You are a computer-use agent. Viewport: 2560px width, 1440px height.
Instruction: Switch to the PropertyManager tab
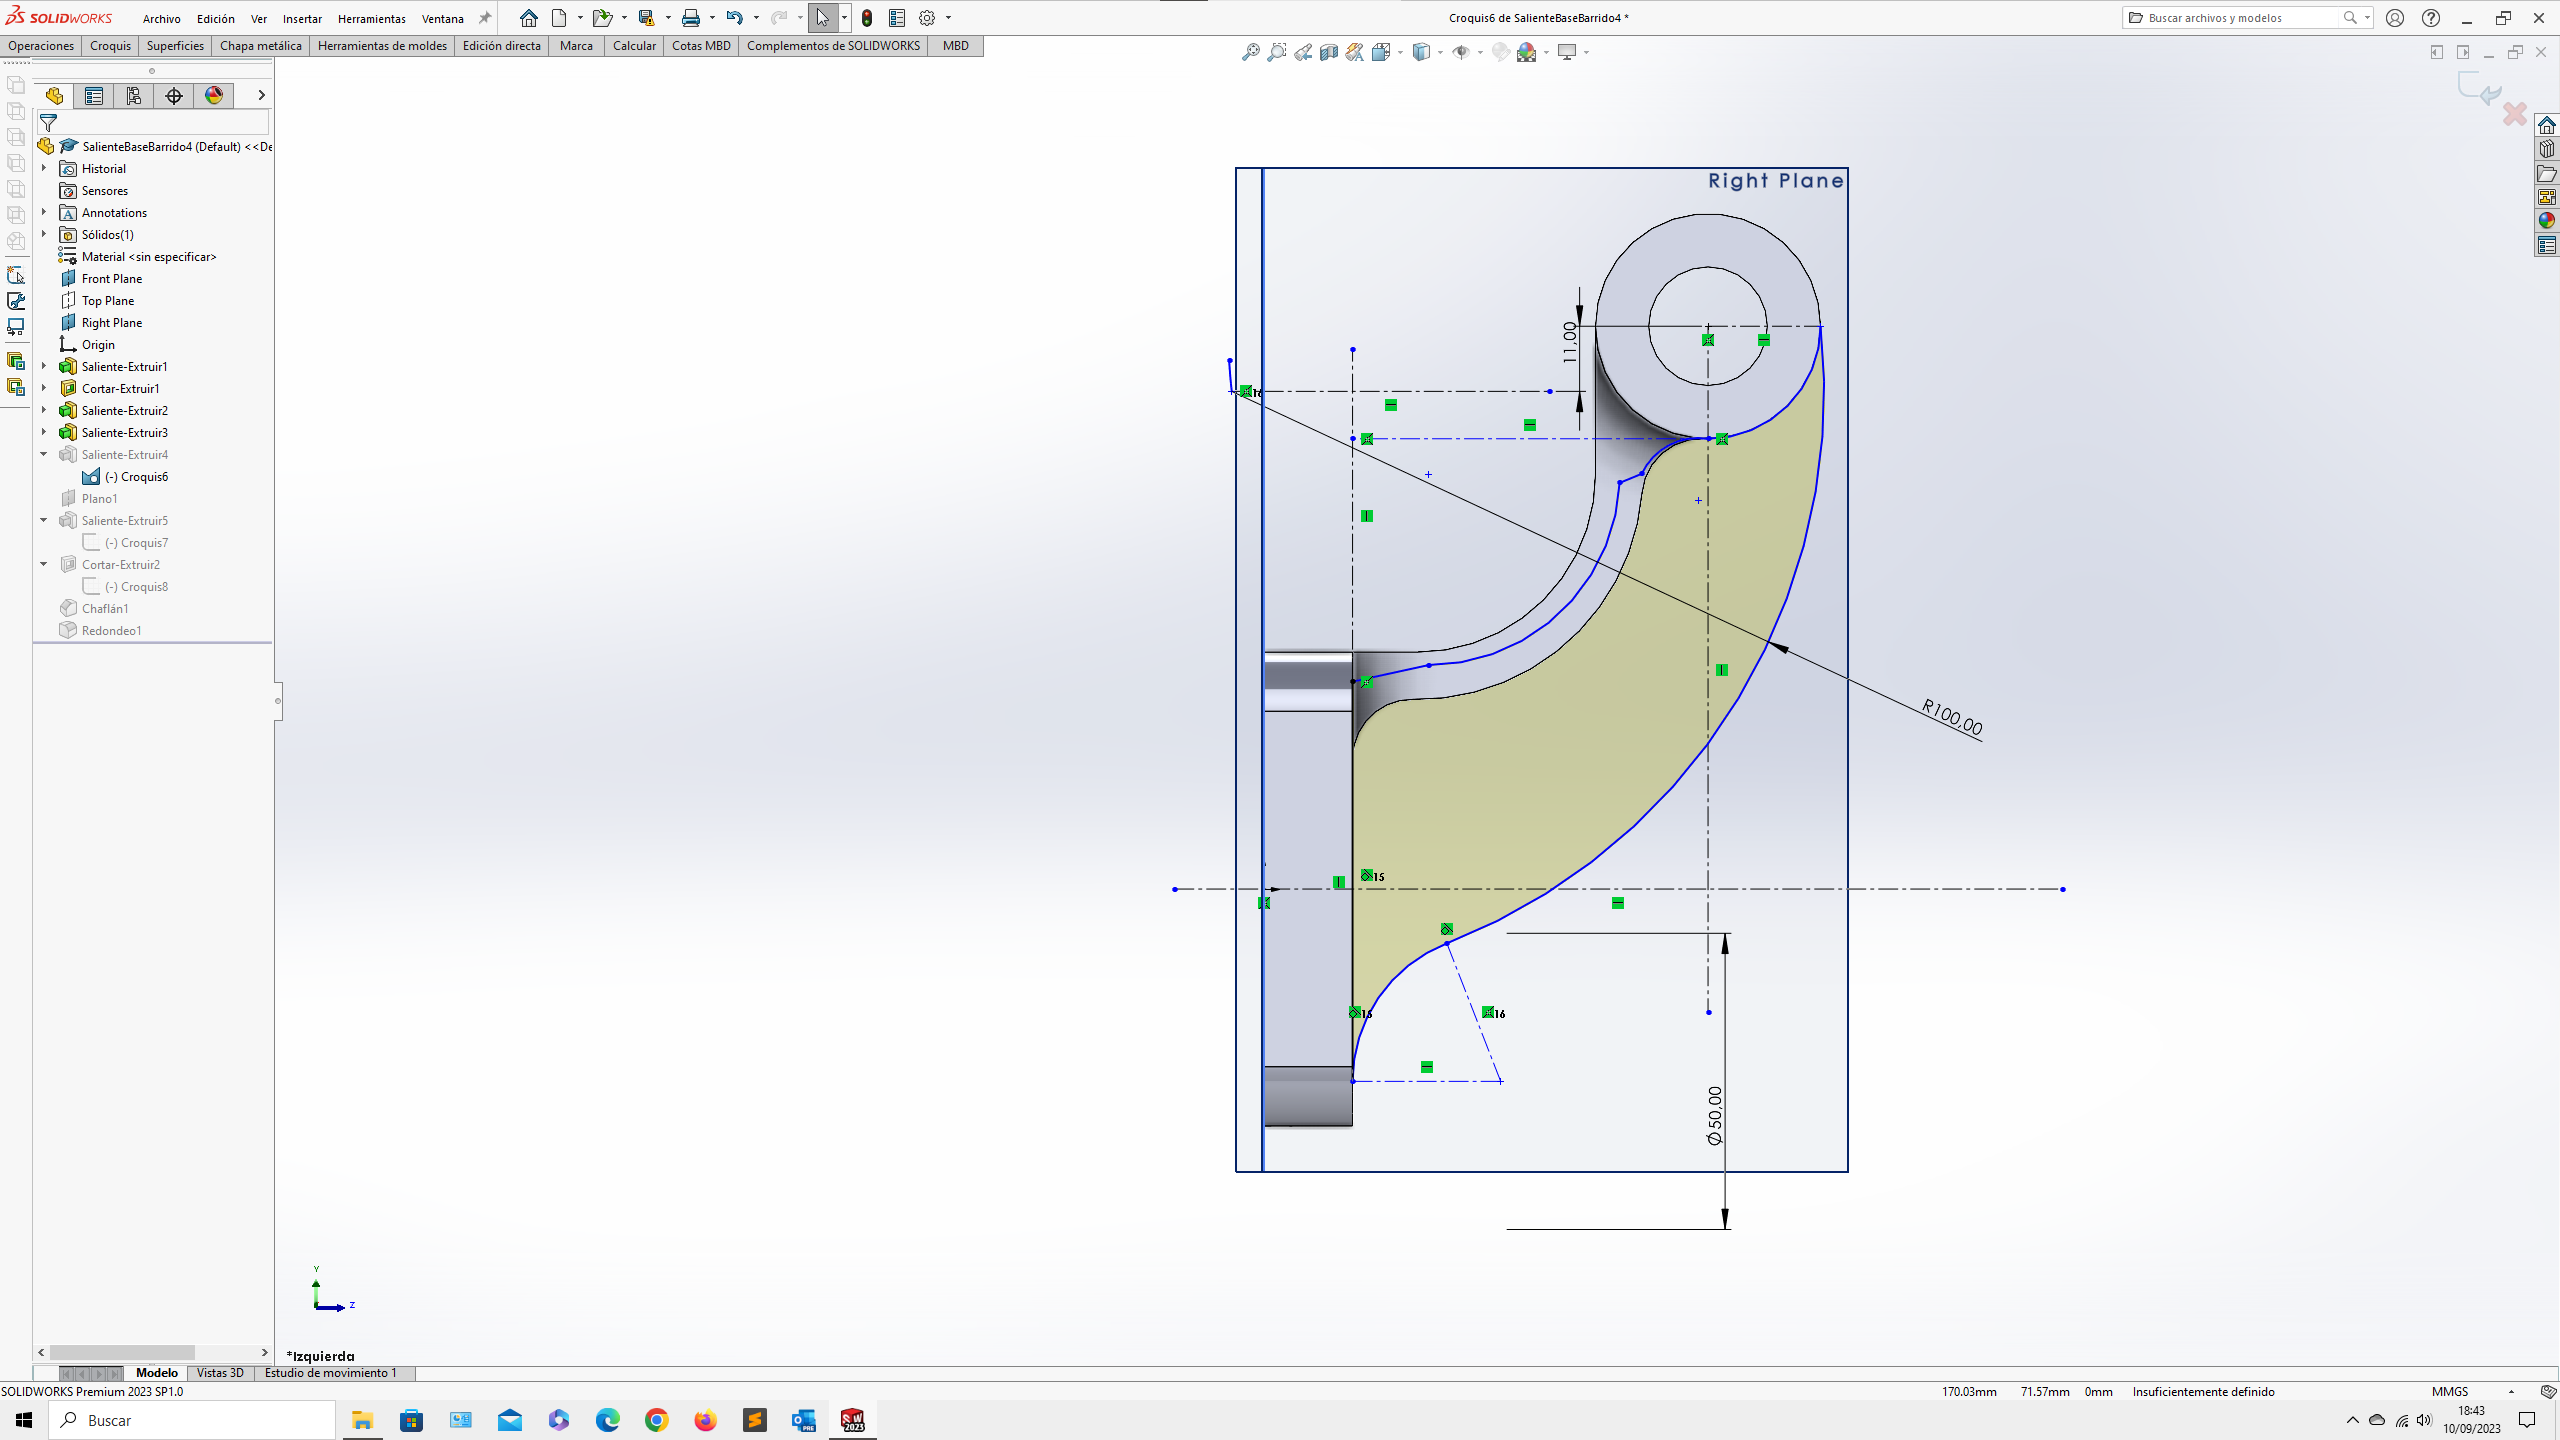click(x=94, y=95)
